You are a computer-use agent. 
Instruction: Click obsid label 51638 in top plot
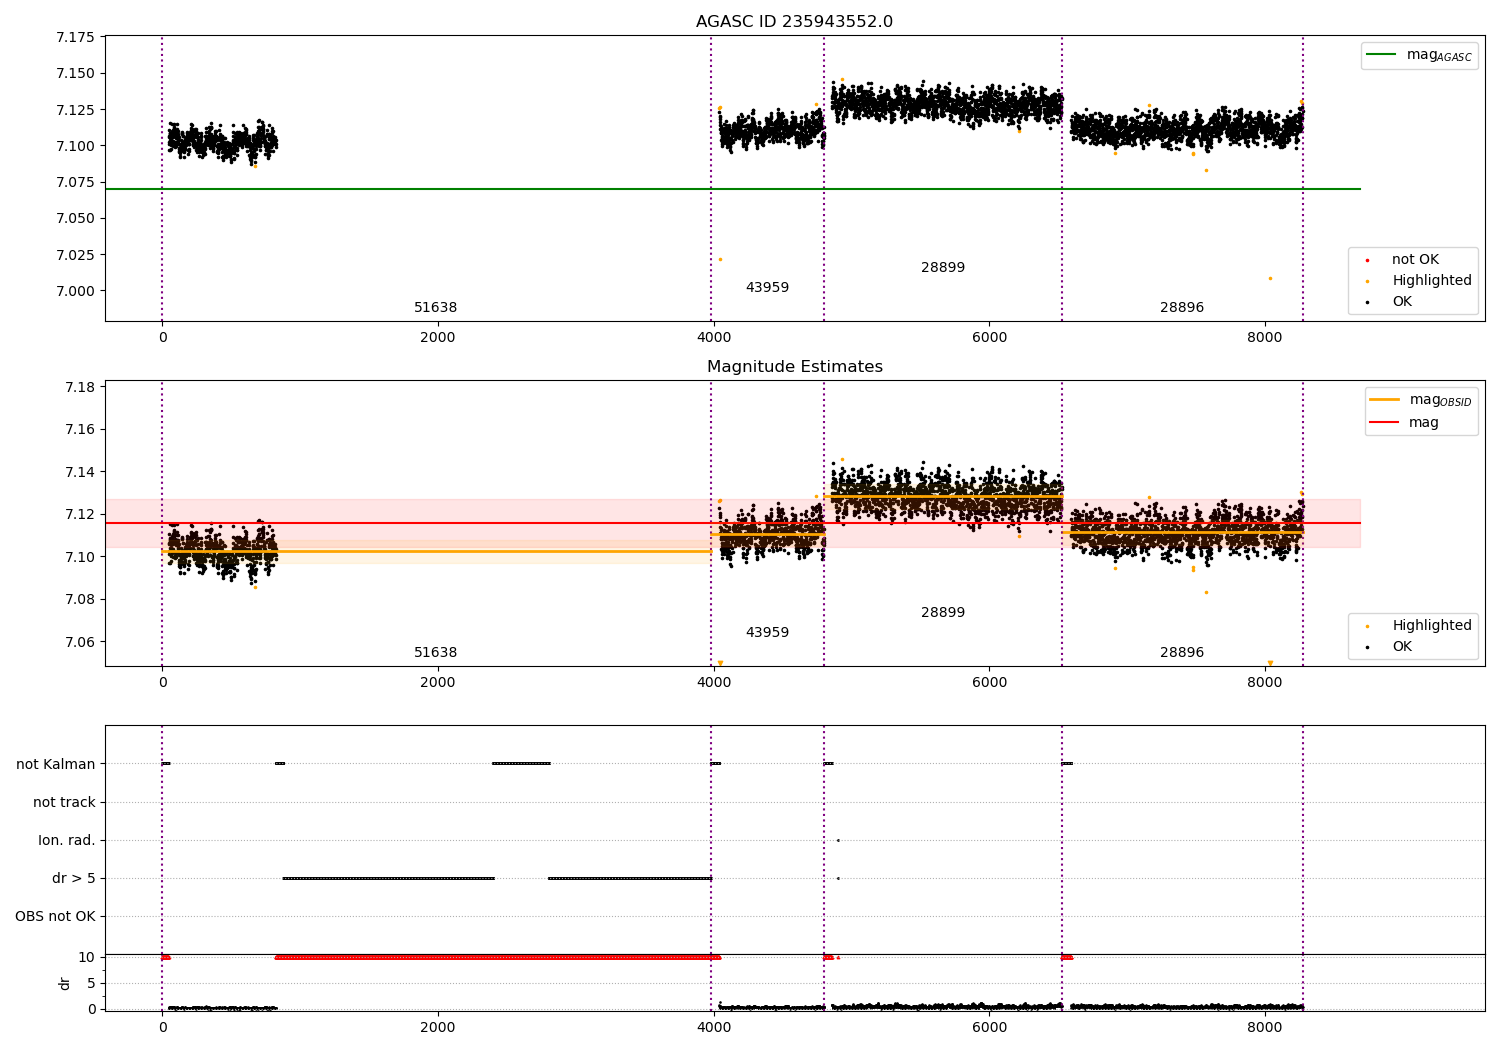(435, 308)
